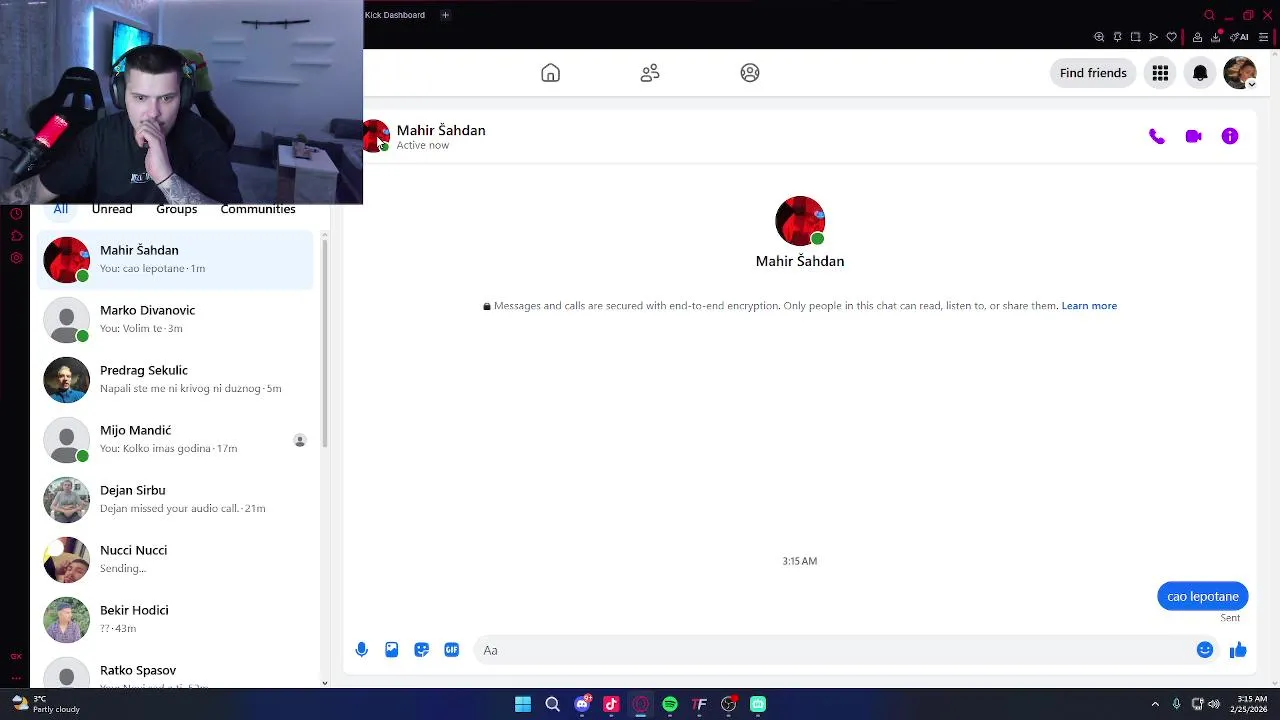Click the pin icon in browser toolbar
Screen dimensions: 1280x720
tap(1117, 37)
